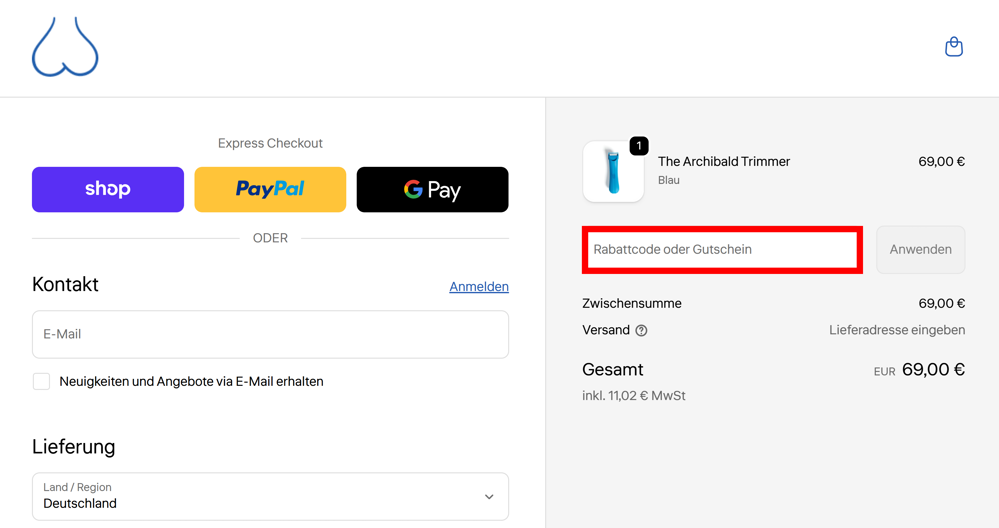Click the quantity badge showing 1
Viewport: 999px width, 528px height.
tap(639, 146)
